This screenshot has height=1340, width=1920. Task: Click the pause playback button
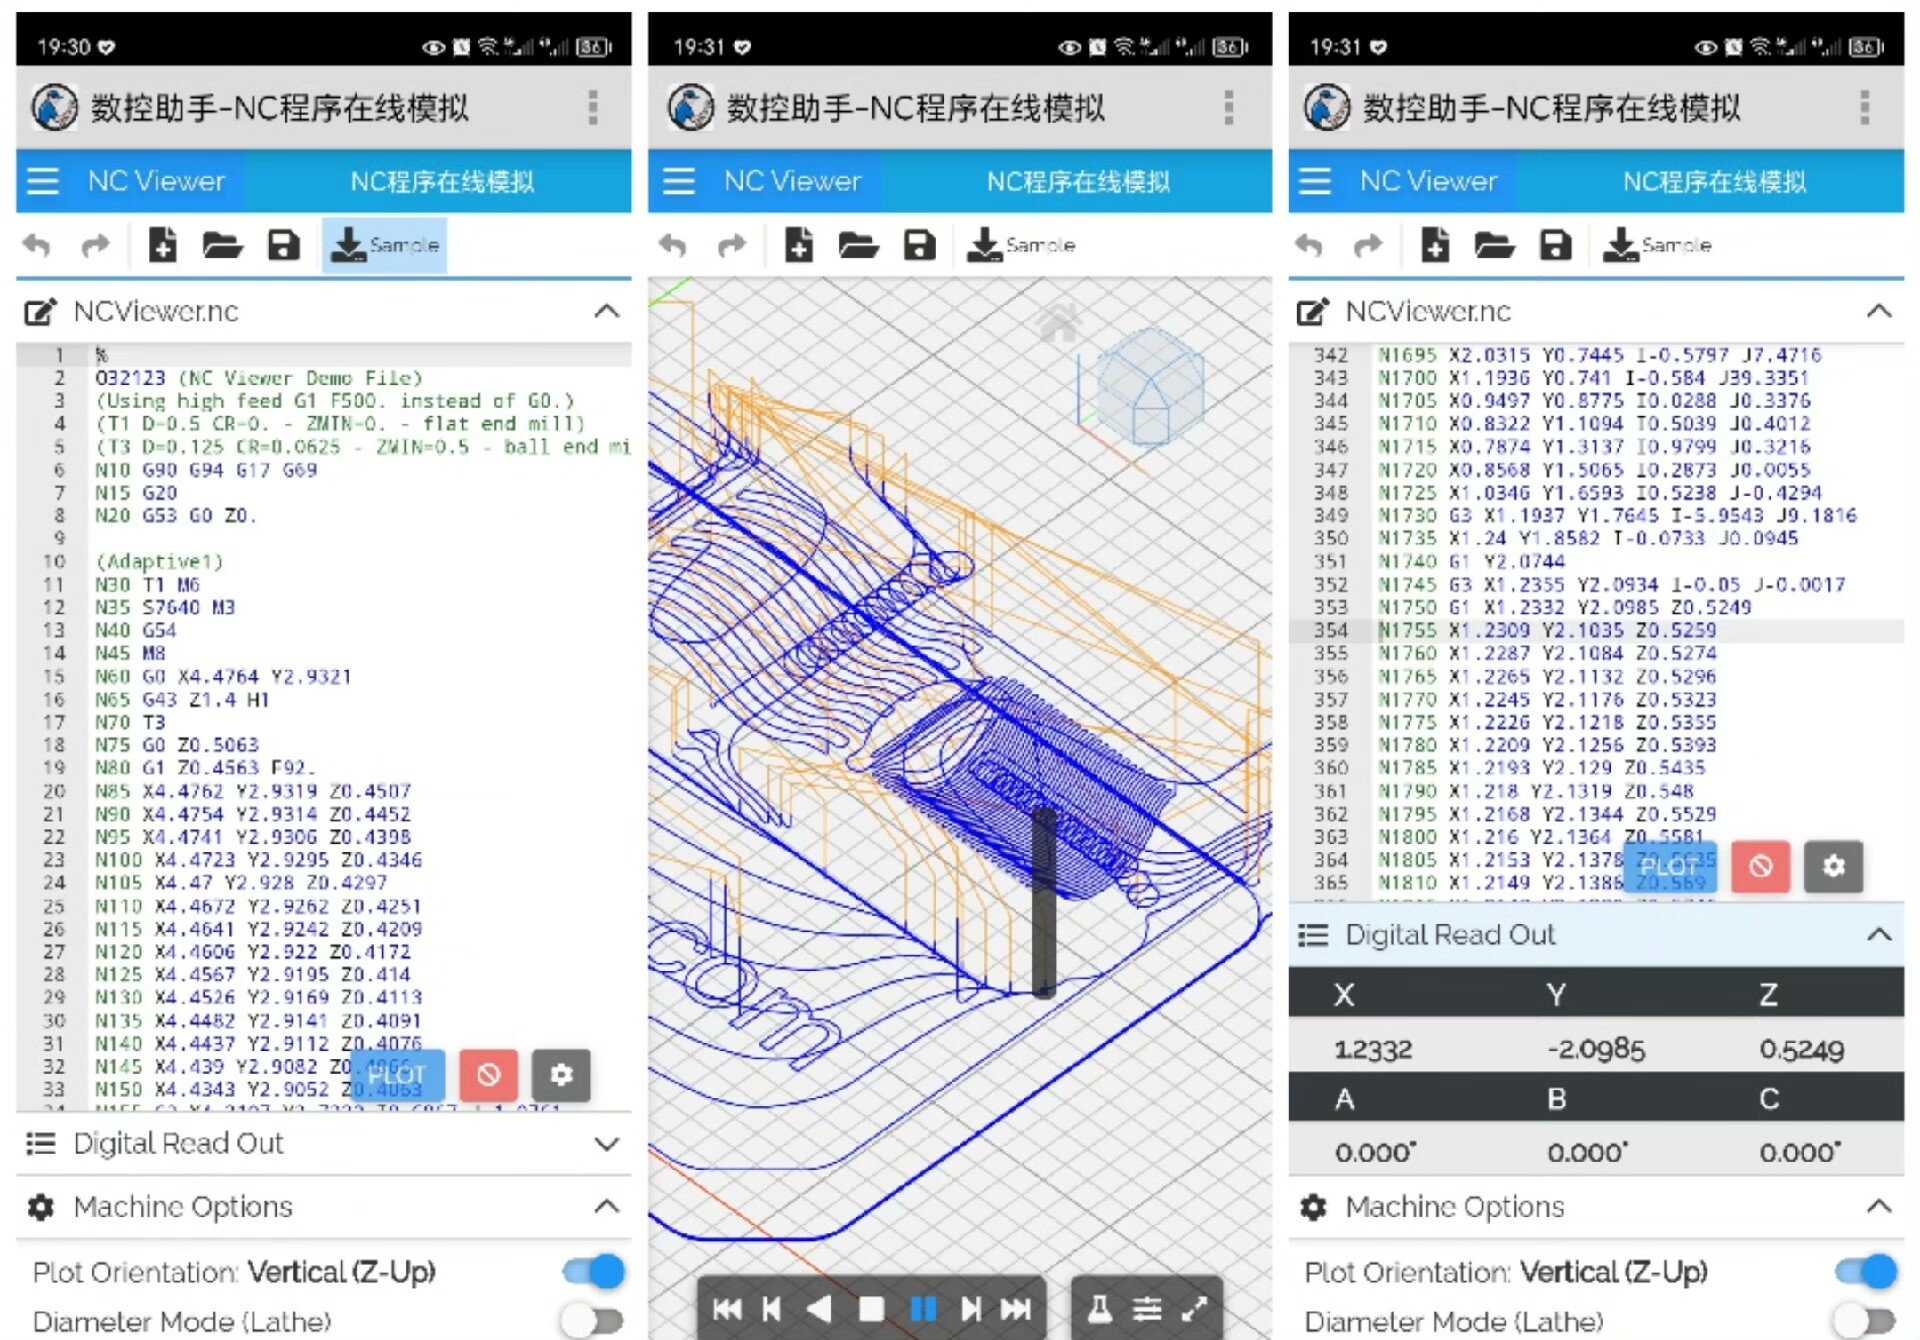click(x=922, y=1308)
